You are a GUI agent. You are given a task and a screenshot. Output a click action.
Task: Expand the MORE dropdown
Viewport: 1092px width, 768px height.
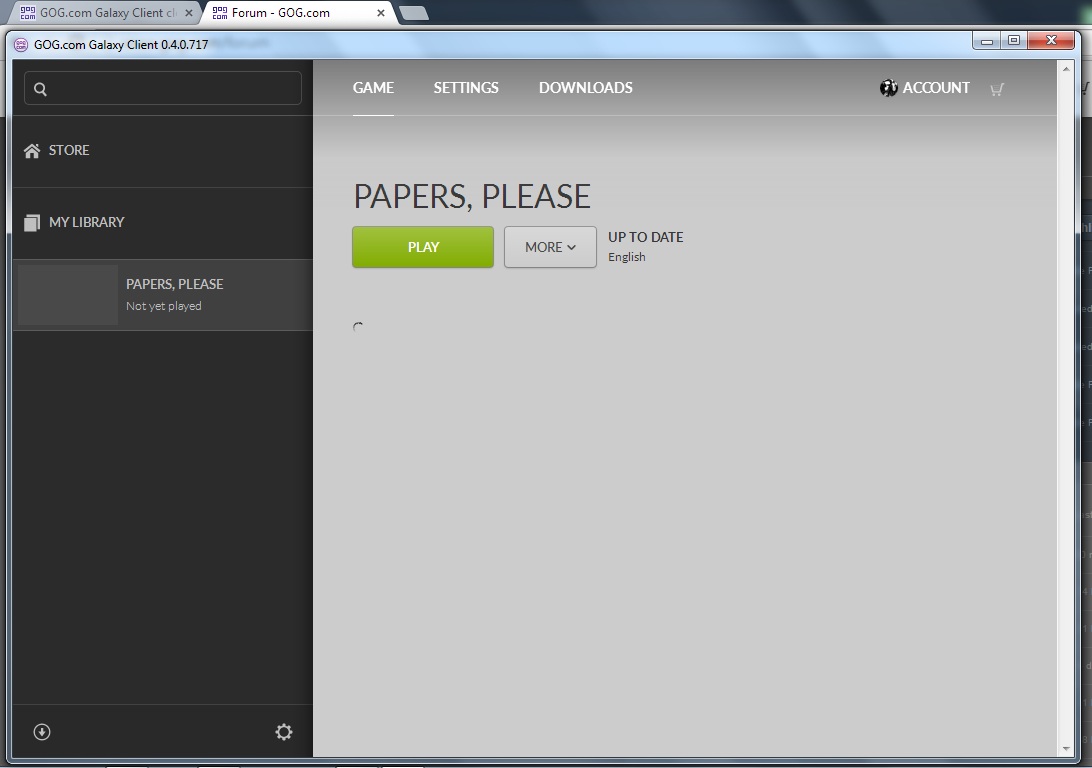[550, 246]
